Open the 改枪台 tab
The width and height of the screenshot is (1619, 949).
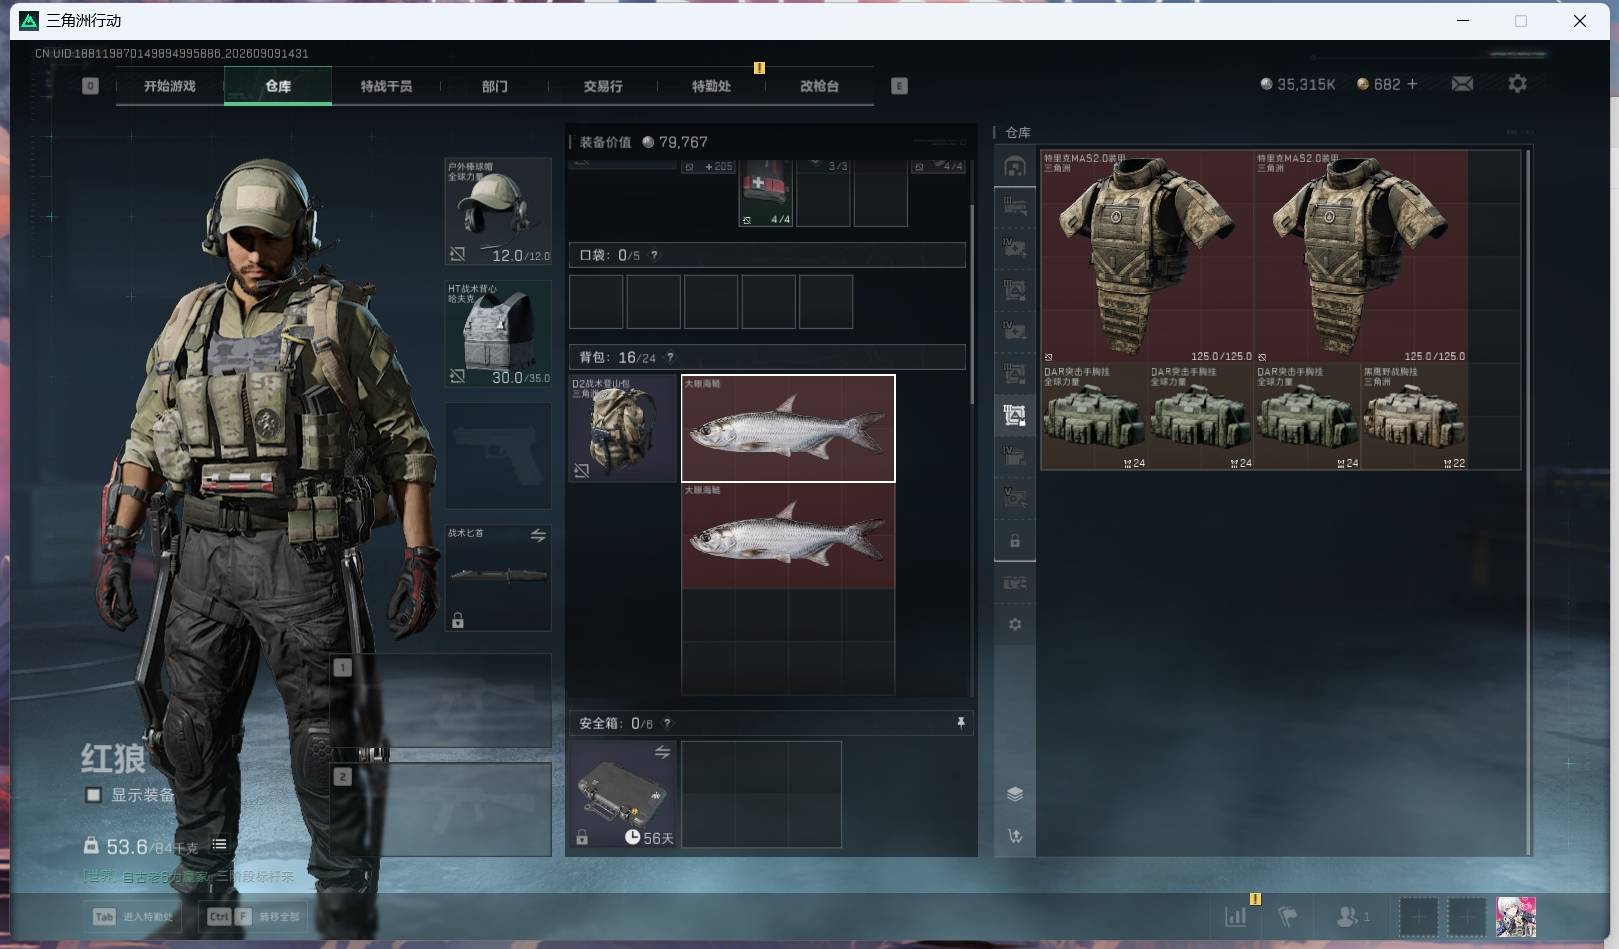[819, 86]
